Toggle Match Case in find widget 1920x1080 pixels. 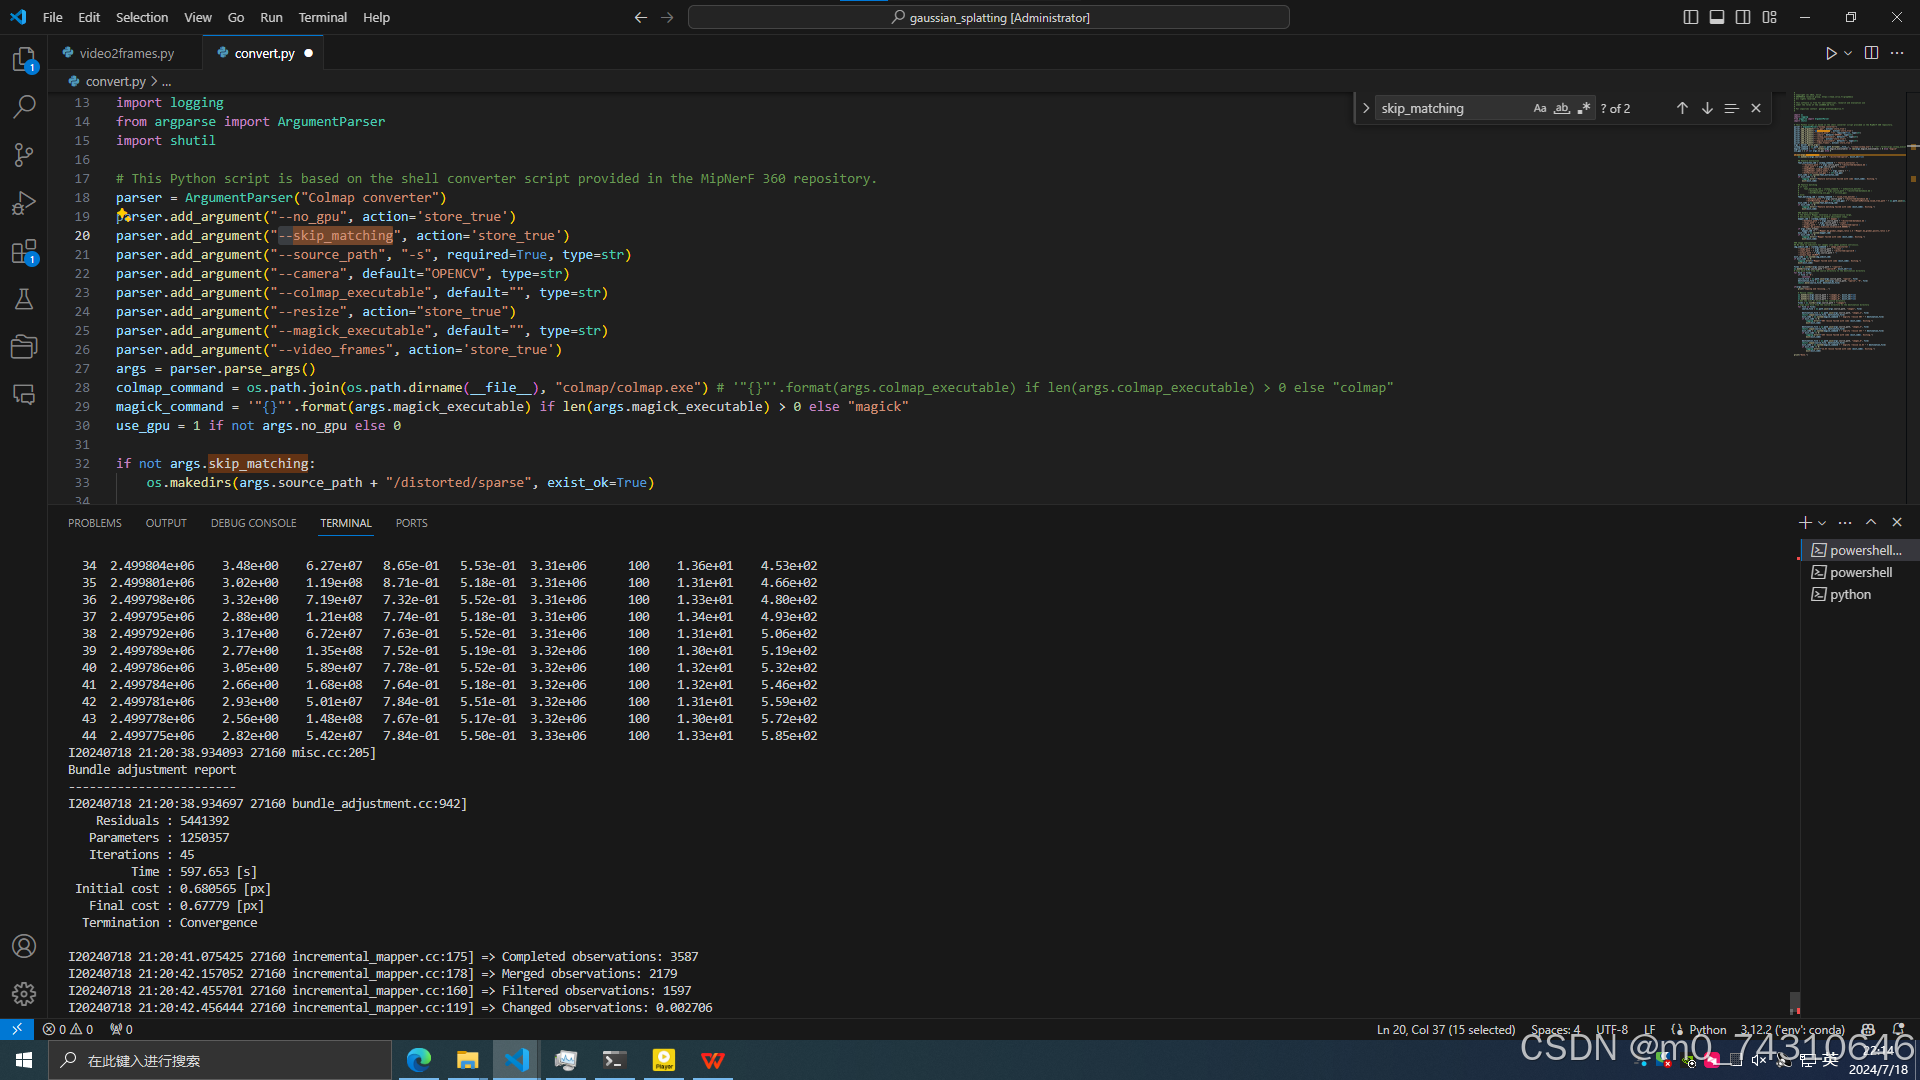point(1539,108)
